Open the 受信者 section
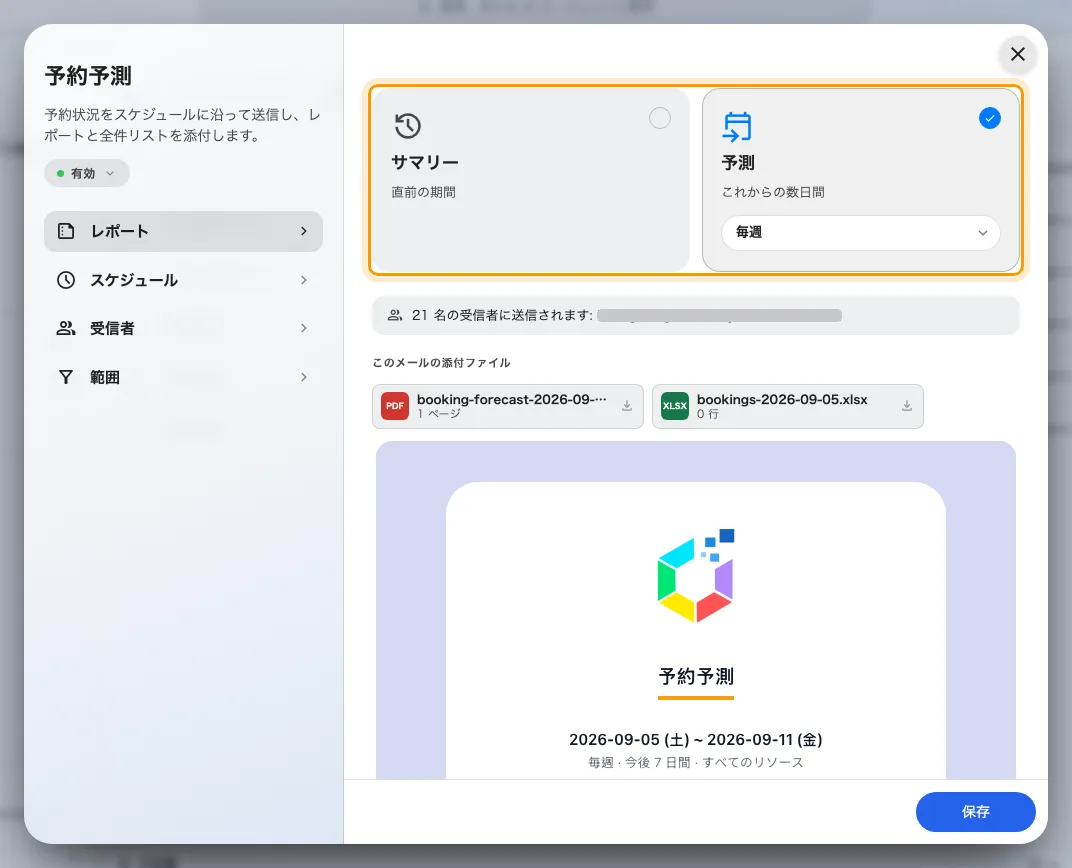1072x868 pixels. (183, 329)
